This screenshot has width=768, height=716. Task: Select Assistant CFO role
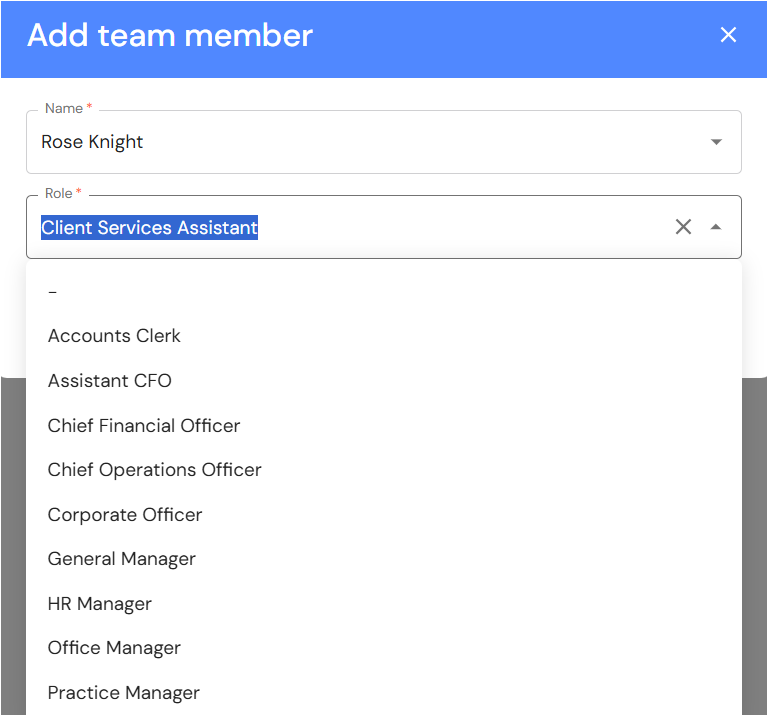tap(110, 381)
